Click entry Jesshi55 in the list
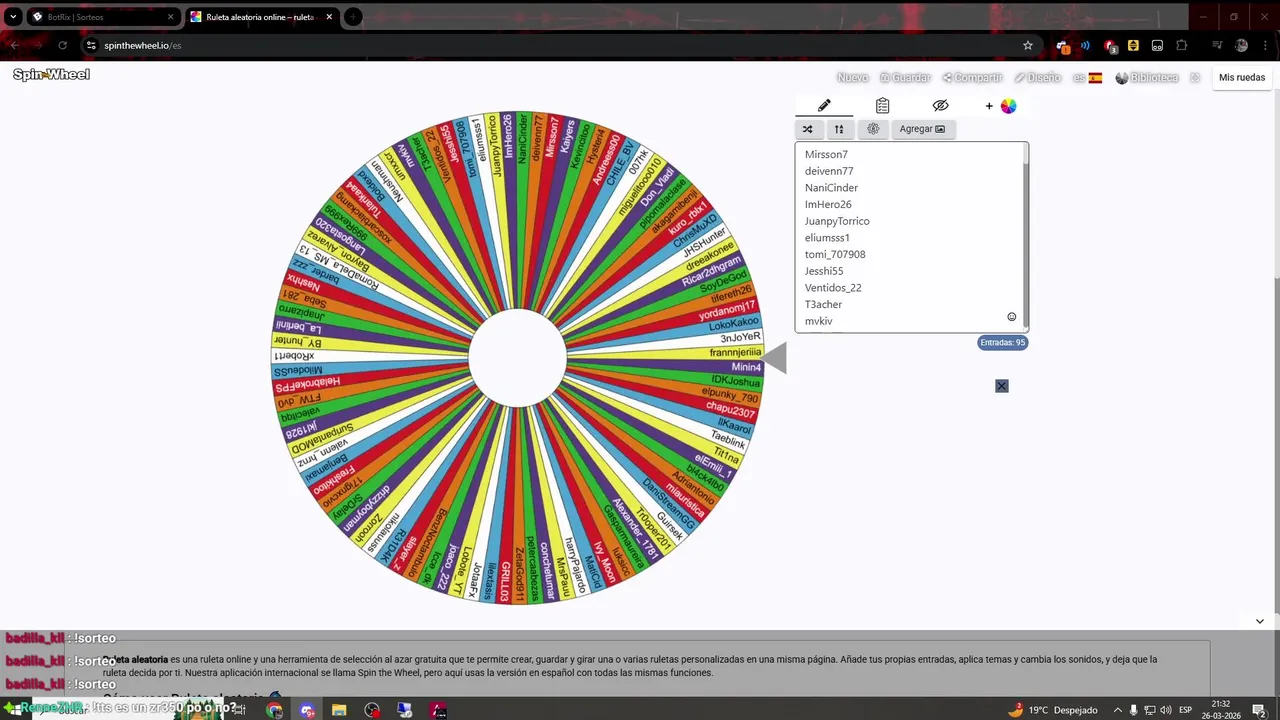This screenshot has width=1280, height=720. click(824, 271)
